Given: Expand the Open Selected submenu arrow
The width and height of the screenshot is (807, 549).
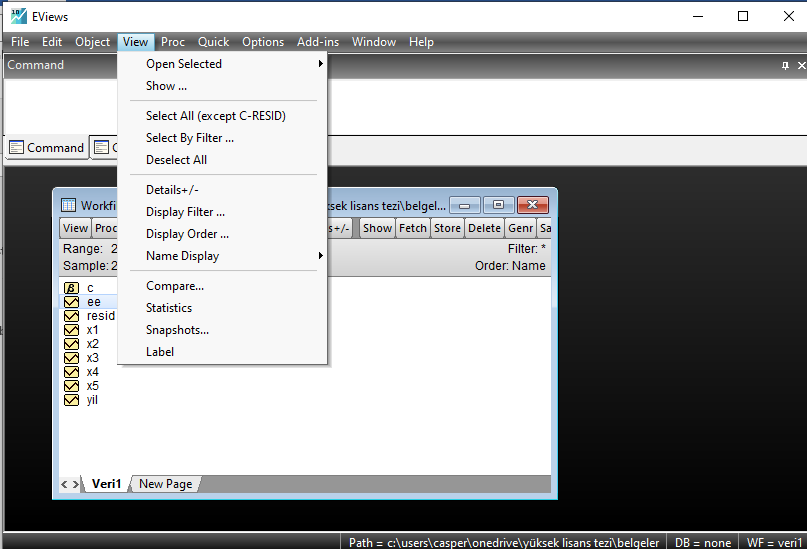Looking at the screenshot, I should tap(320, 64).
